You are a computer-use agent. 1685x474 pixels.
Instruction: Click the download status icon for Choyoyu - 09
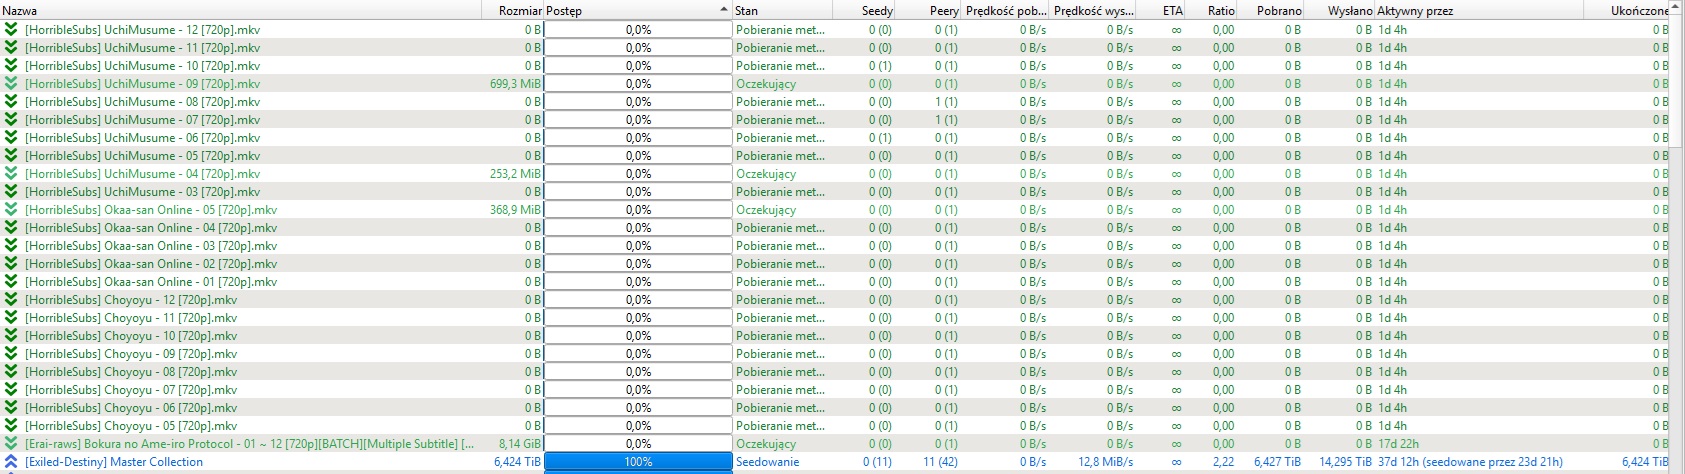[11, 354]
